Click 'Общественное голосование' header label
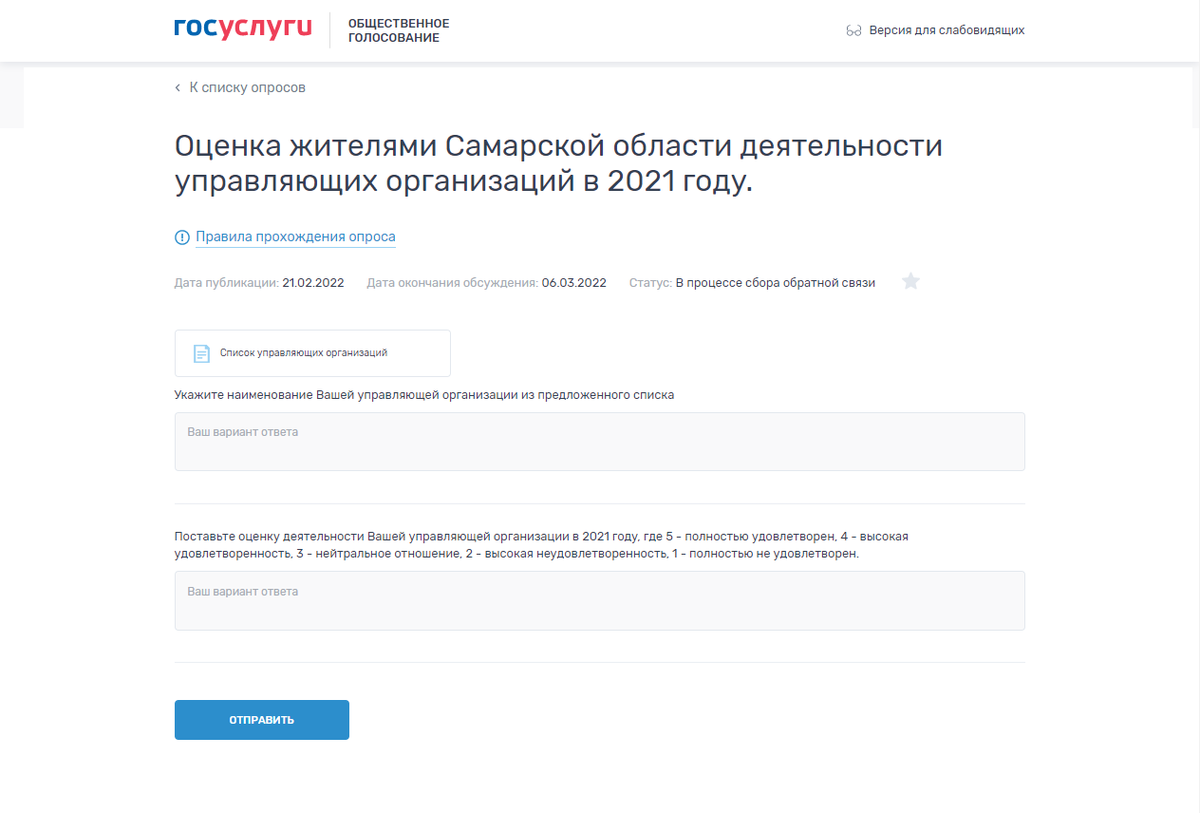Viewport: 1200px width, 813px height. pos(398,31)
